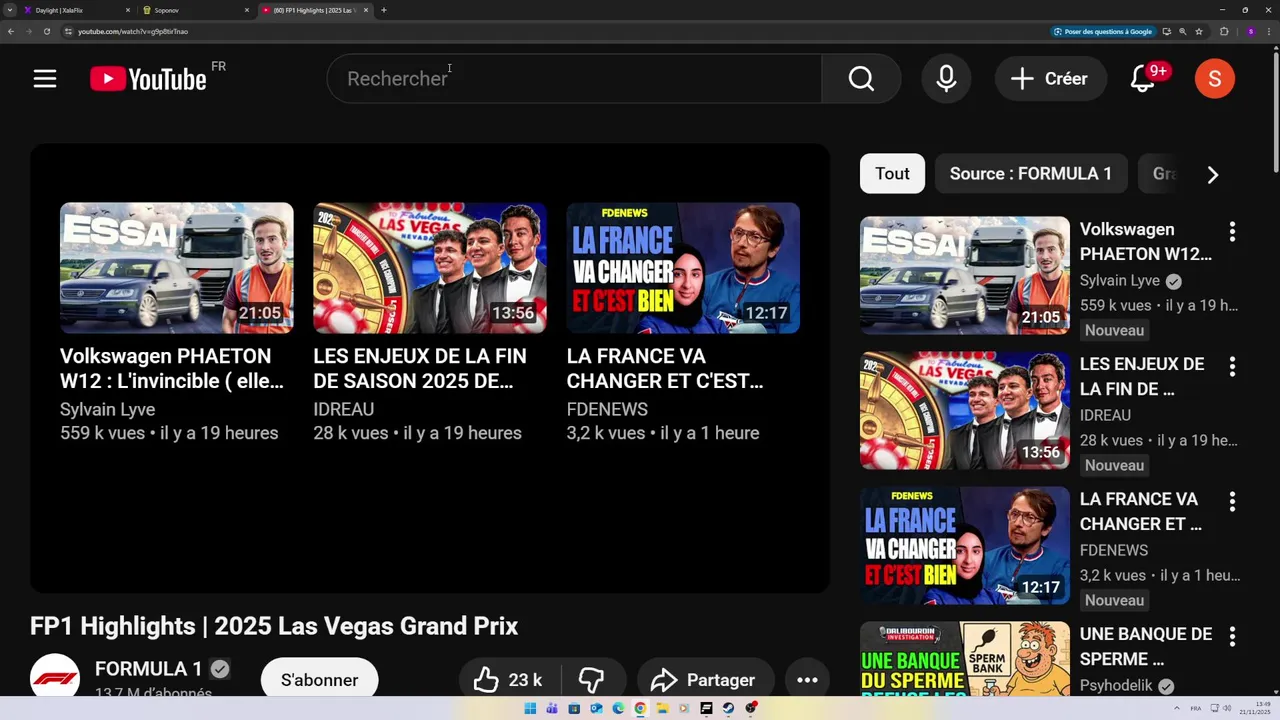Click IDREAU channel name in sidebar
The width and height of the screenshot is (1280, 720).
1105,416
